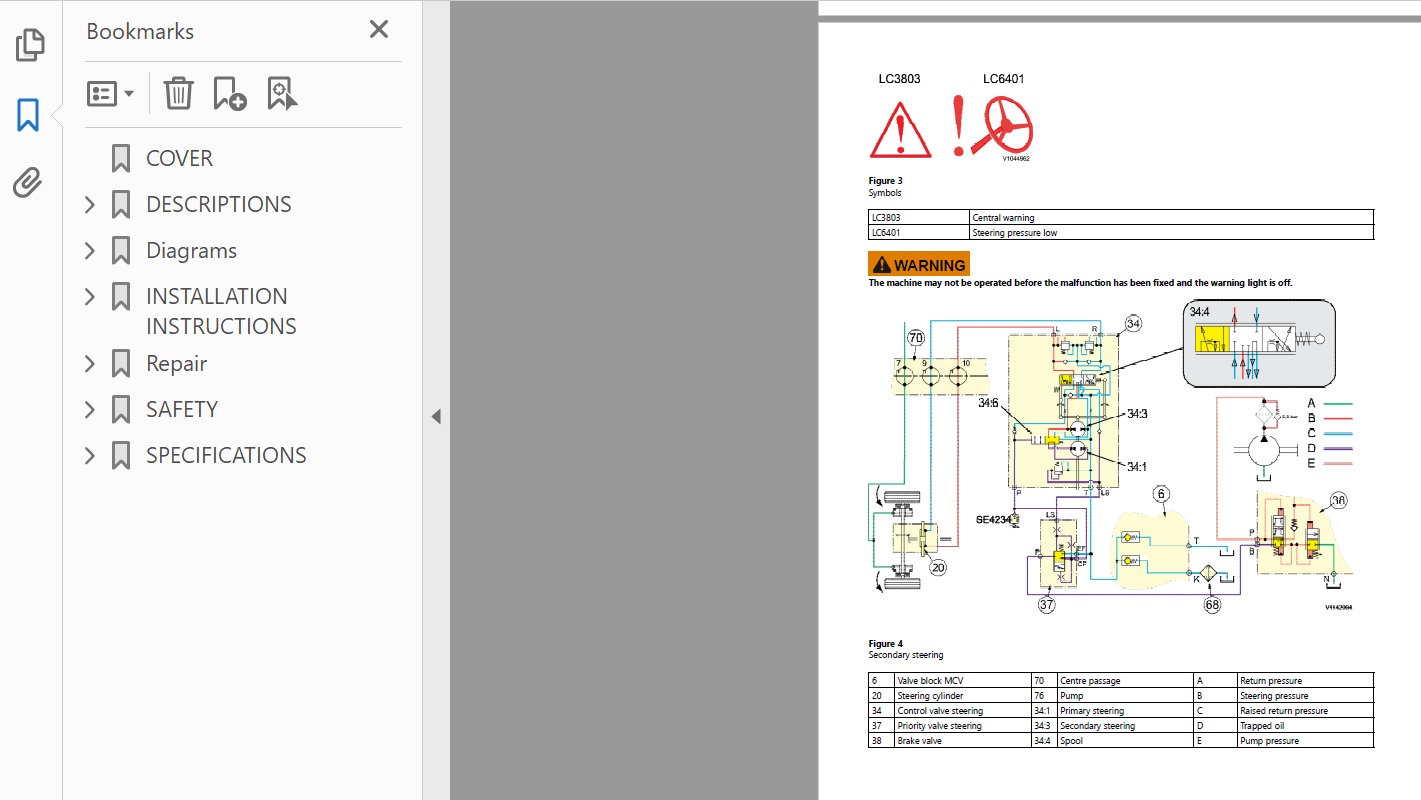Expand the SPECIFICATIONS bookmark

[90, 456]
